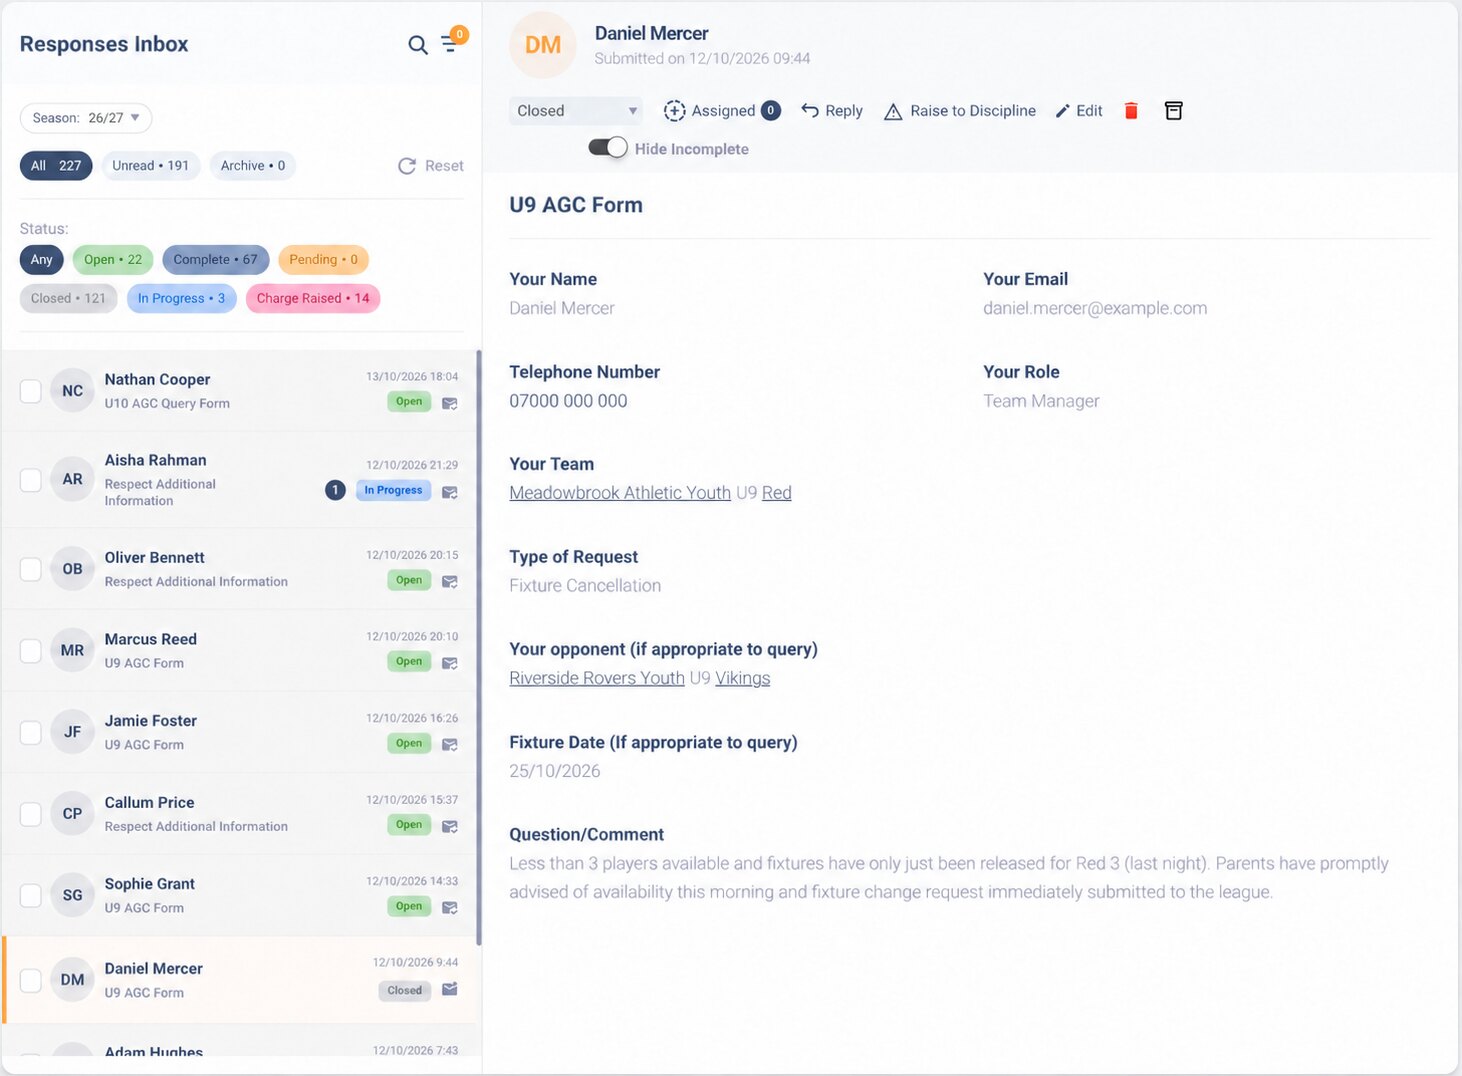Switch to Archive 0 tab
This screenshot has width=1462, height=1076.
pyautogui.click(x=253, y=166)
